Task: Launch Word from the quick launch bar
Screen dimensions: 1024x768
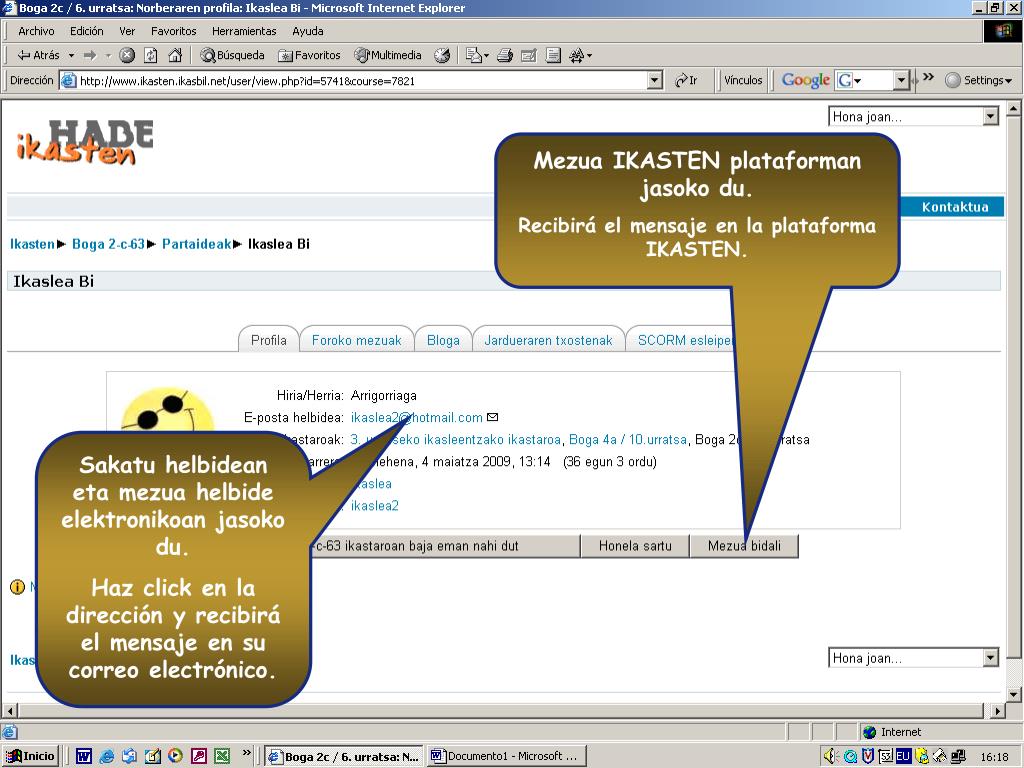Action: coord(84,756)
